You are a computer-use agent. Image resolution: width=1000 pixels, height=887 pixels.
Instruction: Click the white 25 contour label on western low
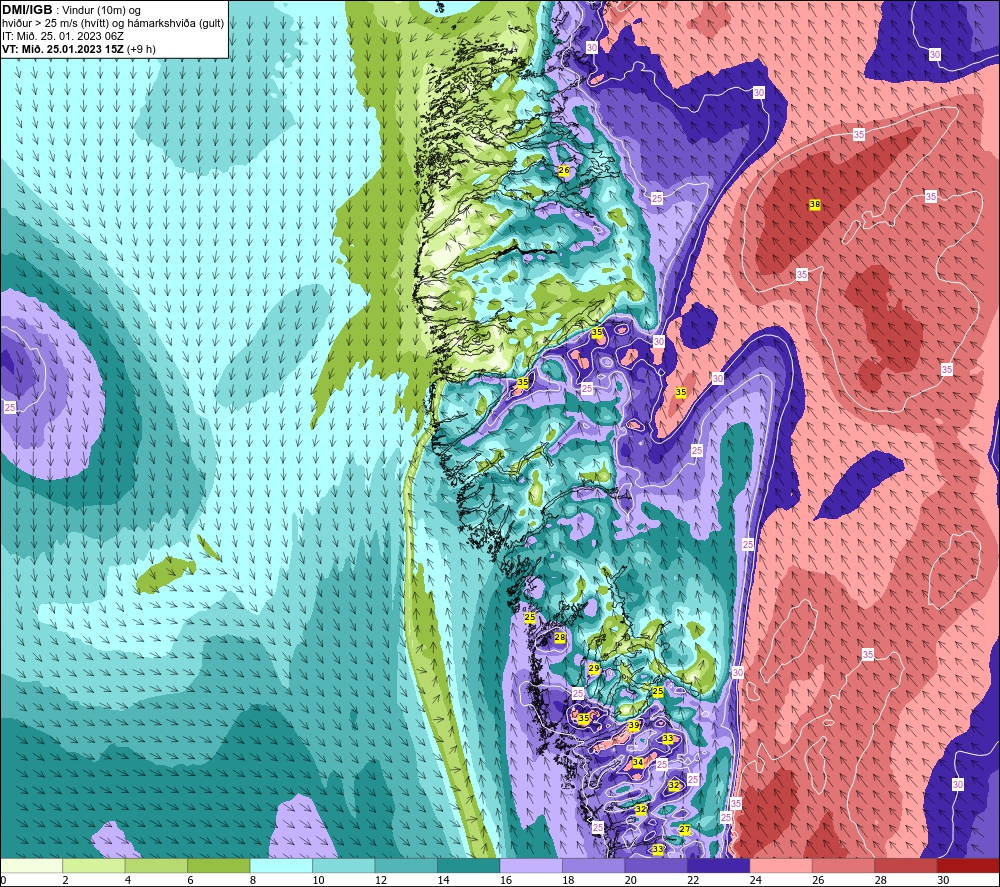click(x=10, y=407)
